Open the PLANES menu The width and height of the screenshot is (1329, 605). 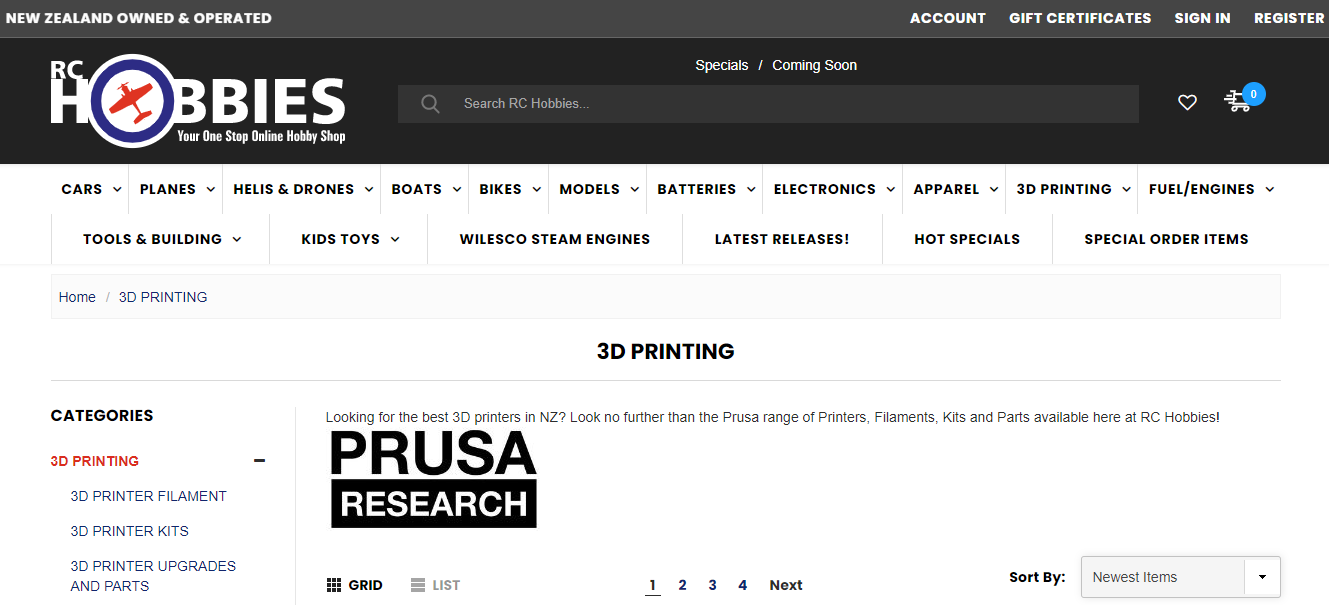168,189
